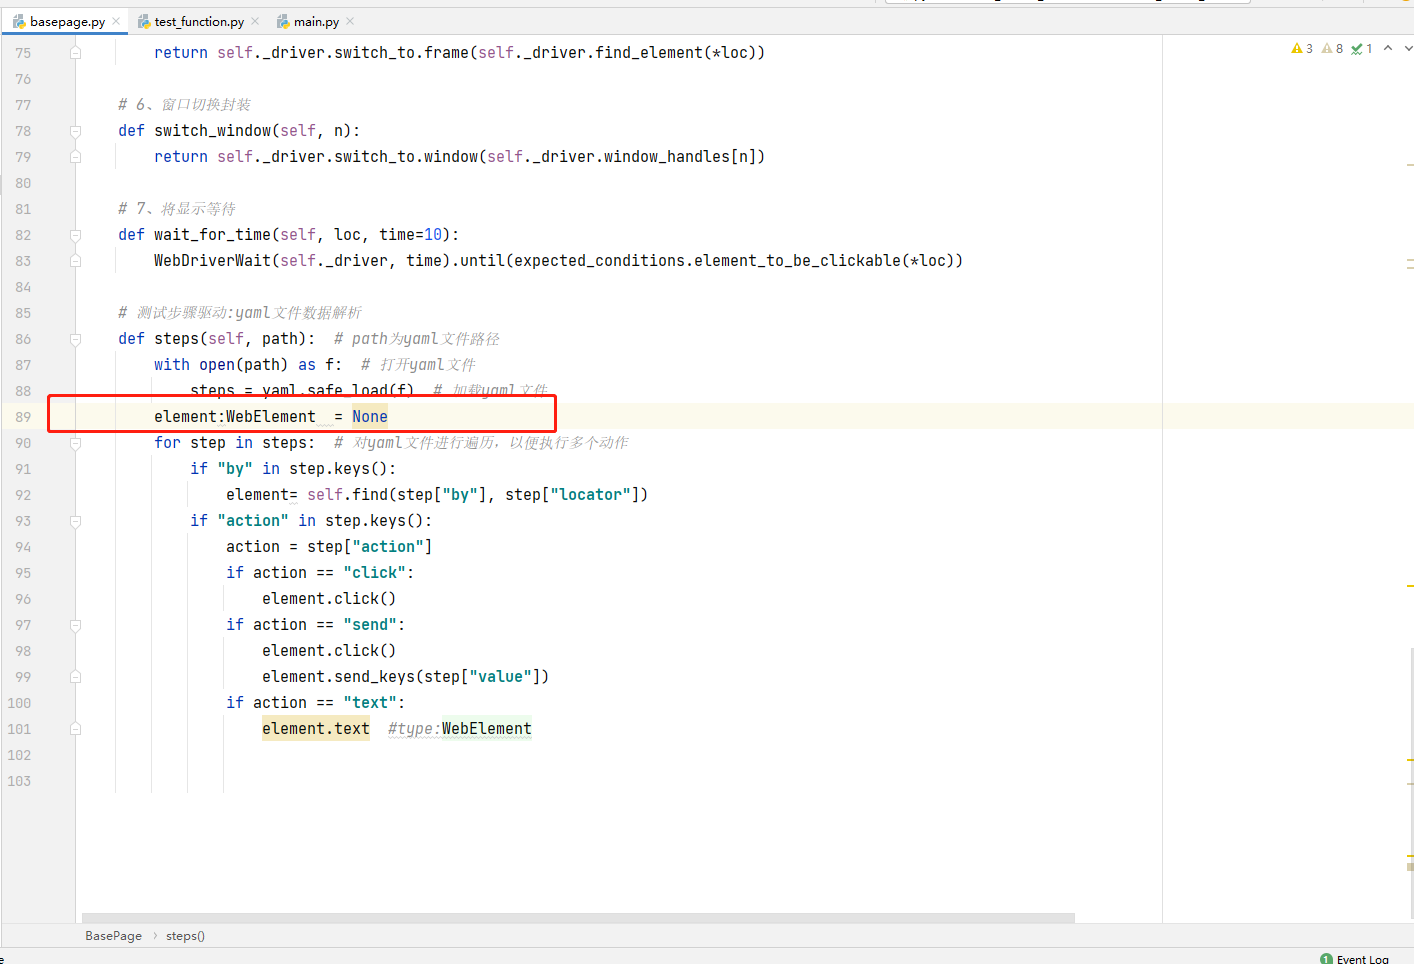Click gutter line number 78
Viewport: 1414px width, 964px height.
point(23,131)
